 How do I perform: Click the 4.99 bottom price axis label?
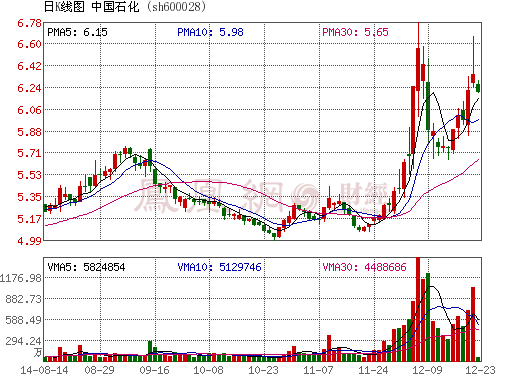tap(29, 241)
